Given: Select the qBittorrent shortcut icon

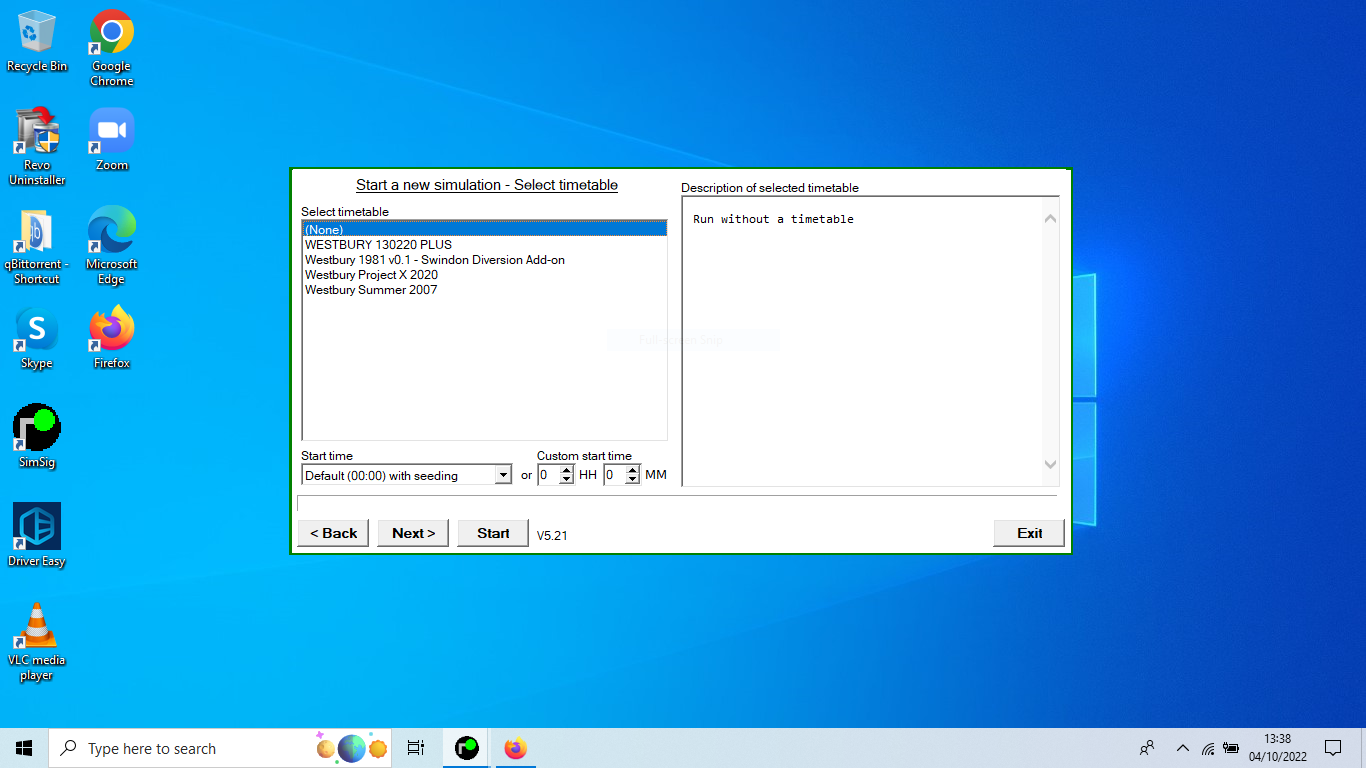Looking at the screenshot, I should 37,246.
